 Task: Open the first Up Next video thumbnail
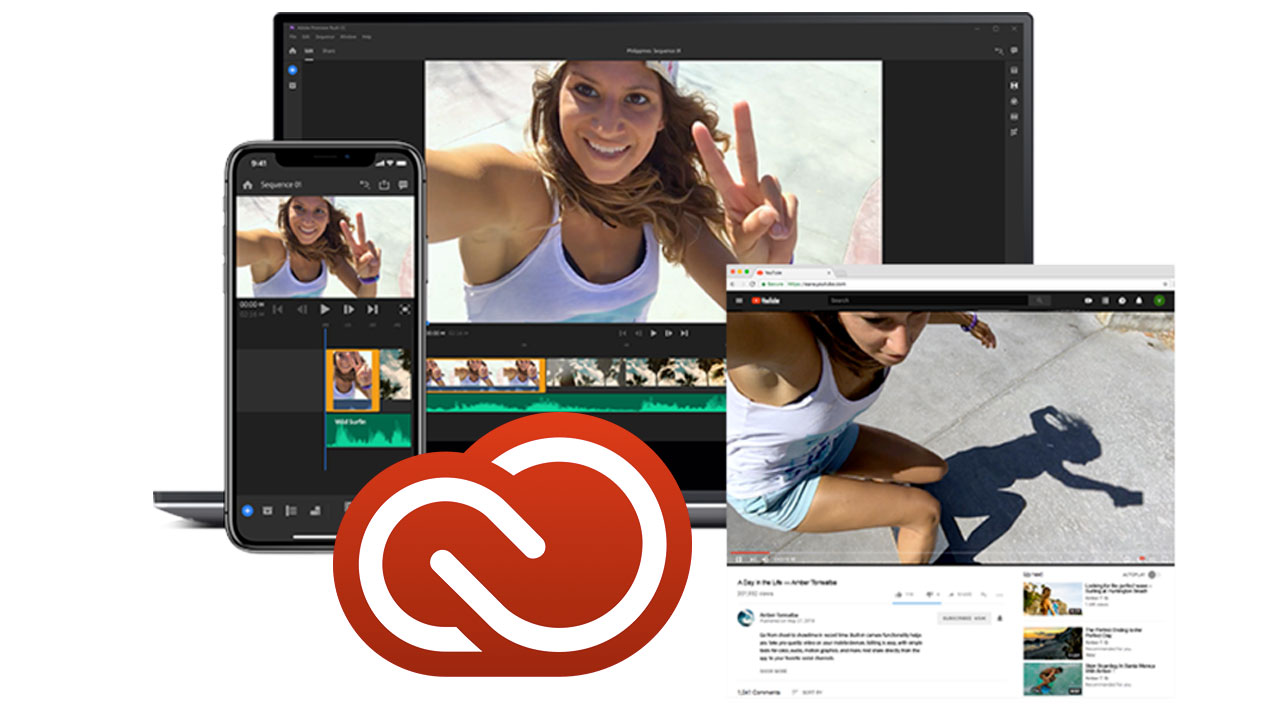click(x=1053, y=599)
